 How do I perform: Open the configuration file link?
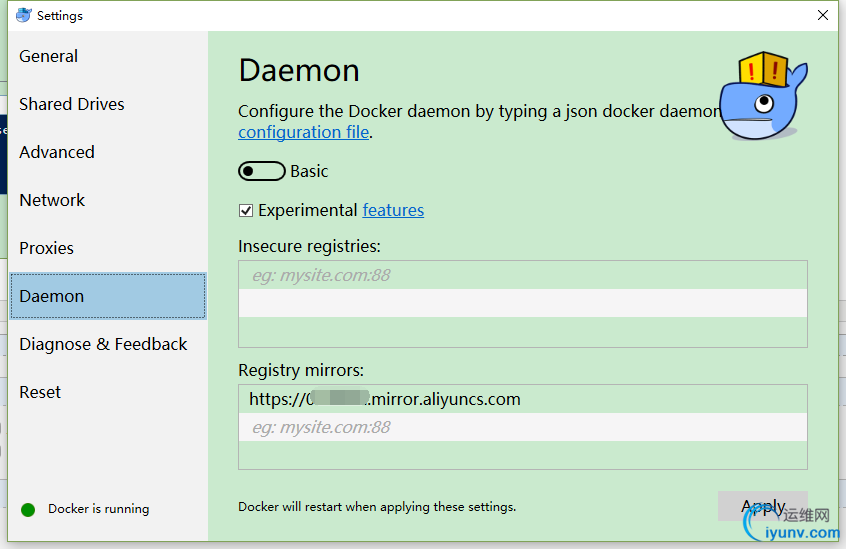pos(304,132)
